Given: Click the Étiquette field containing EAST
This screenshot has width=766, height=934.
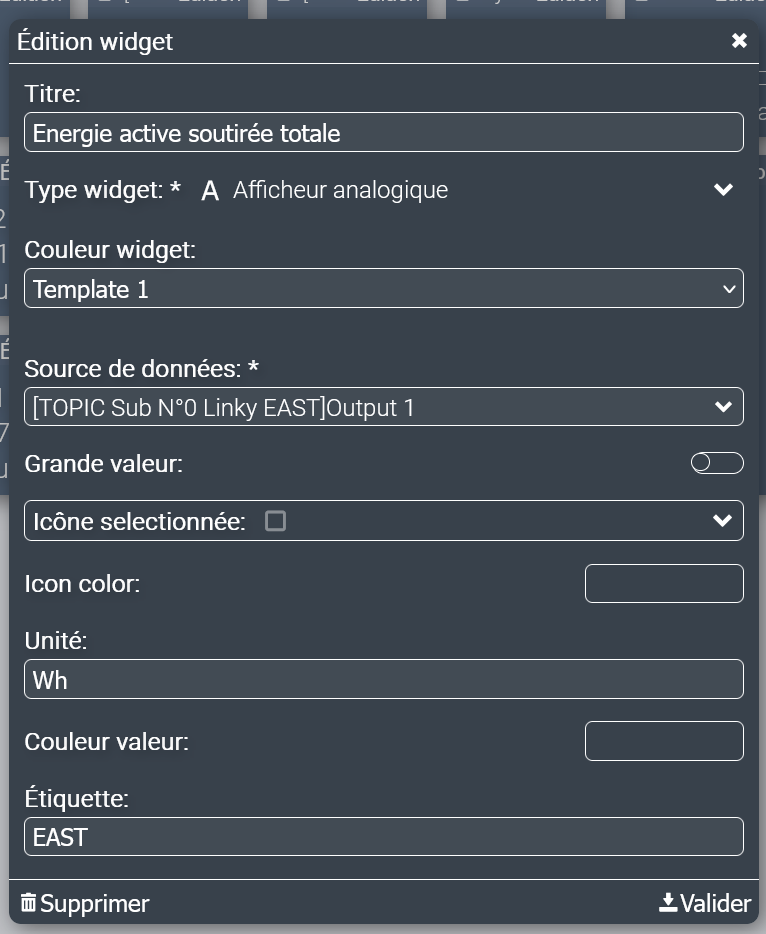Looking at the screenshot, I should (x=383, y=837).
